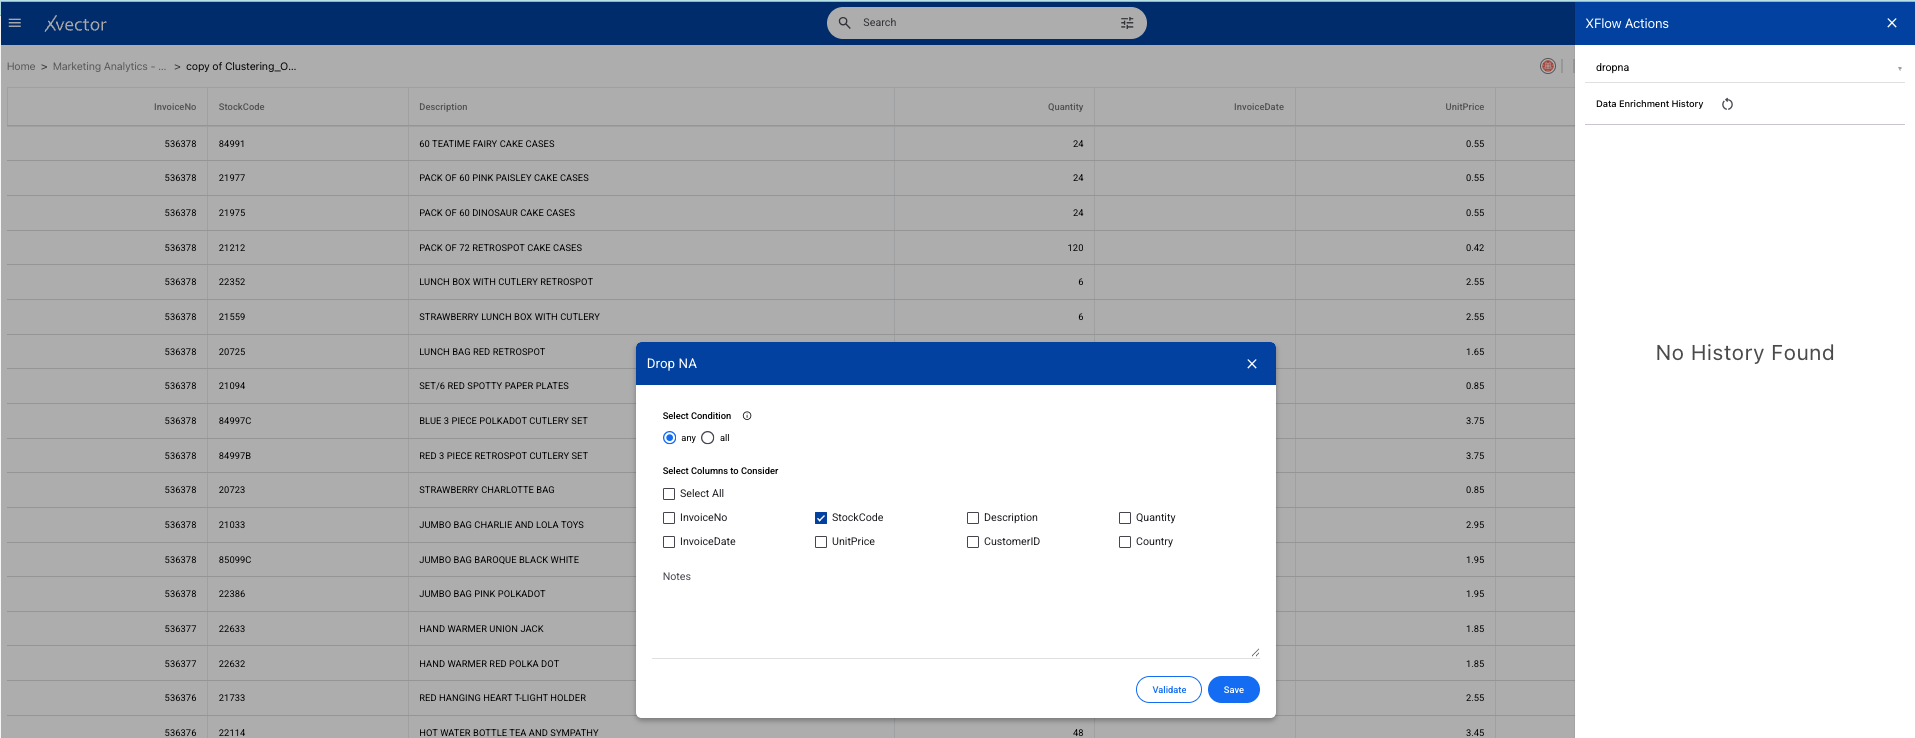Open the hamburger menu icon
The width and height of the screenshot is (1915, 738).
(x=15, y=23)
